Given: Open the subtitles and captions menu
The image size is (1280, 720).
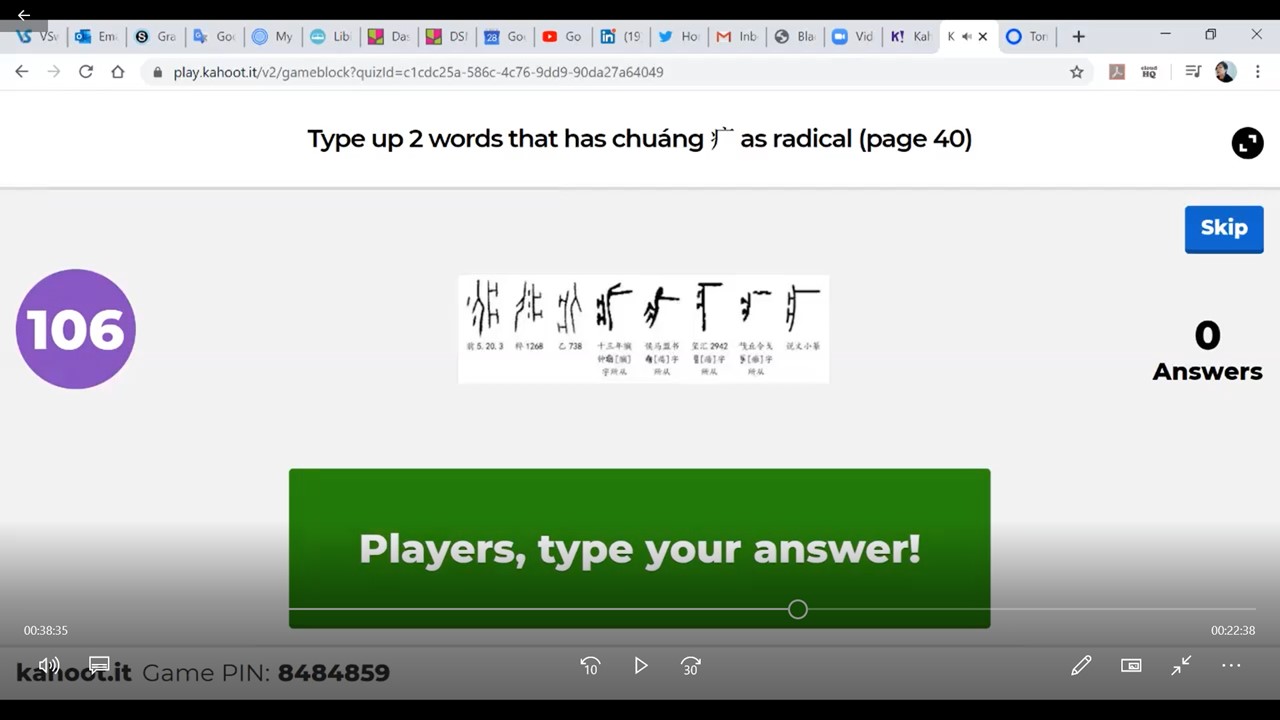Looking at the screenshot, I should click(x=99, y=665).
